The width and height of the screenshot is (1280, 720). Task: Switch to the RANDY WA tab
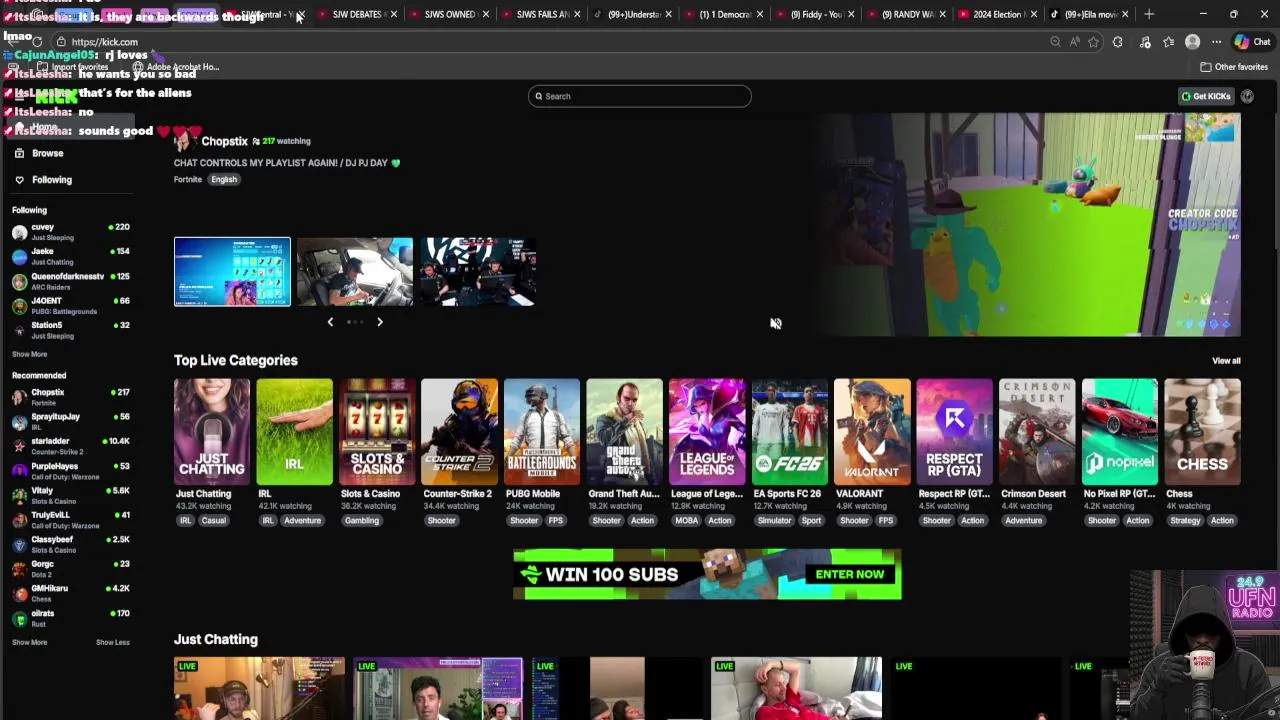tap(906, 14)
